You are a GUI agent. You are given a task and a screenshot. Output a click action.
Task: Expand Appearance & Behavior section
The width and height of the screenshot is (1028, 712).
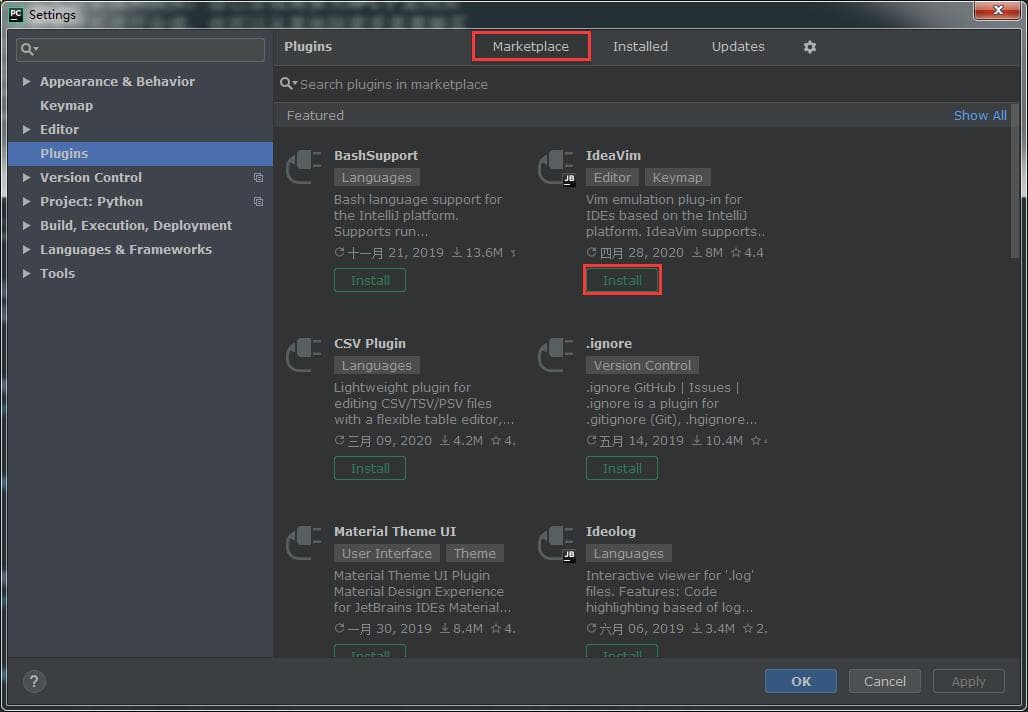(26, 81)
